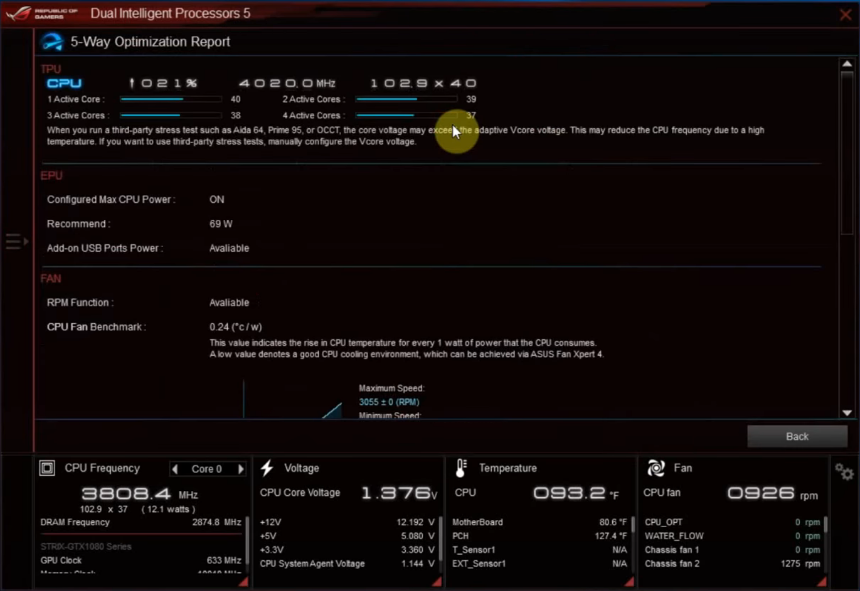
Task: Click the CPU_OPT fan row label
Action: click(664, 522)
